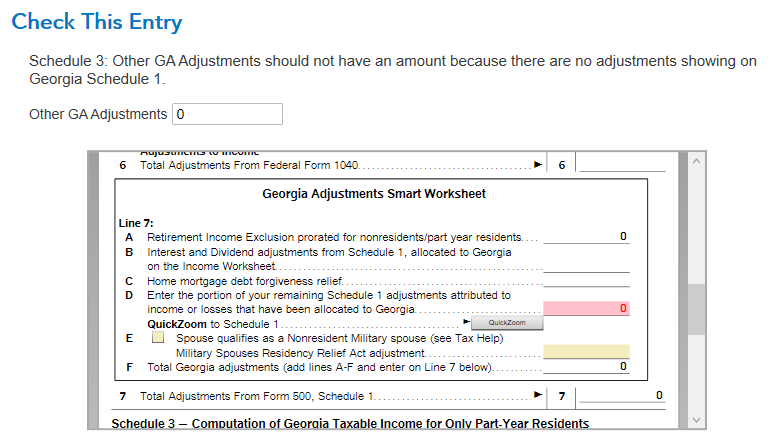Click the pink Line D amount field
Image resolution: width=772 pixels, height=448 pixels.
click(x=586, y=308)
